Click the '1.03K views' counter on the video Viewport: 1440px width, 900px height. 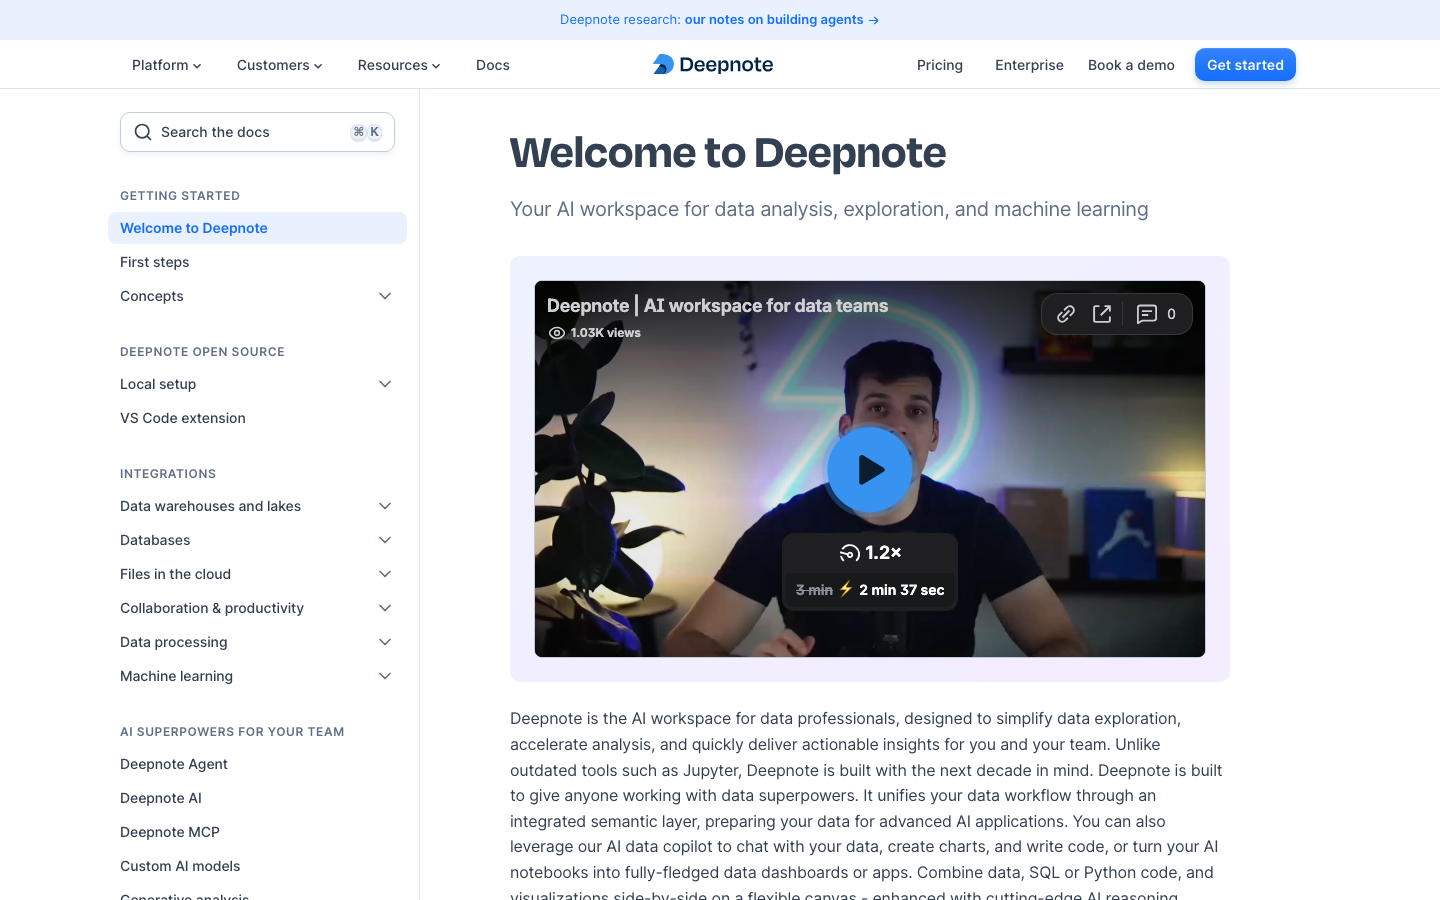click(x=595, y=333)
